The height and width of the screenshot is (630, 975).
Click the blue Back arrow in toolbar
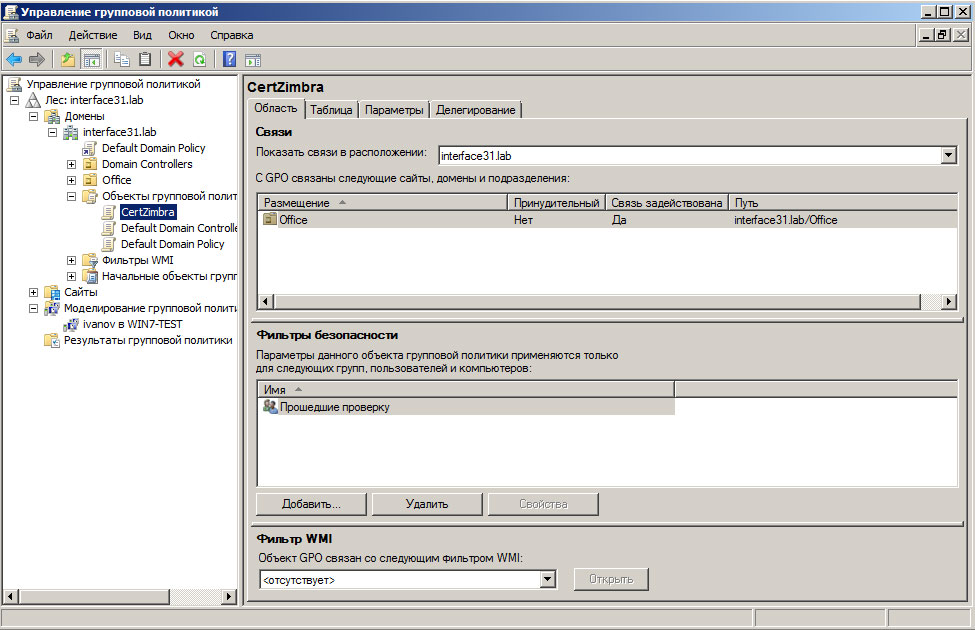[x=14, y=60]
